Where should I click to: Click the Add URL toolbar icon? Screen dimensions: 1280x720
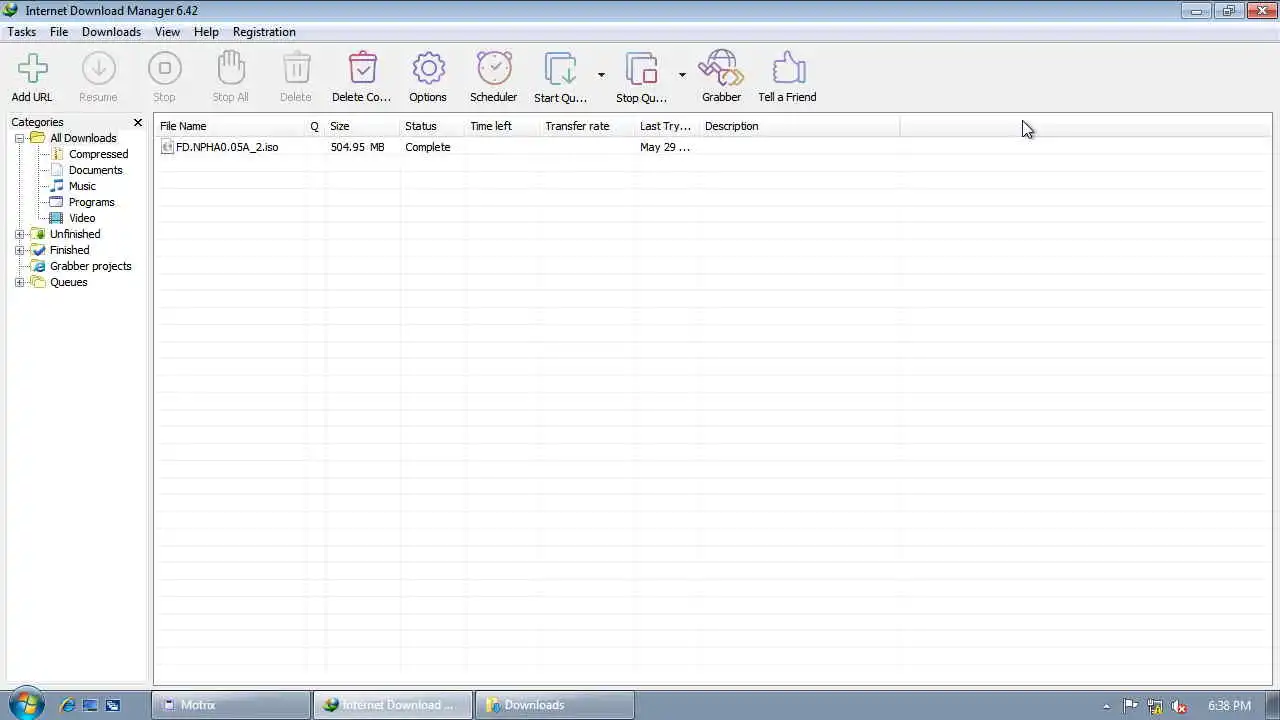coord(32,69)
